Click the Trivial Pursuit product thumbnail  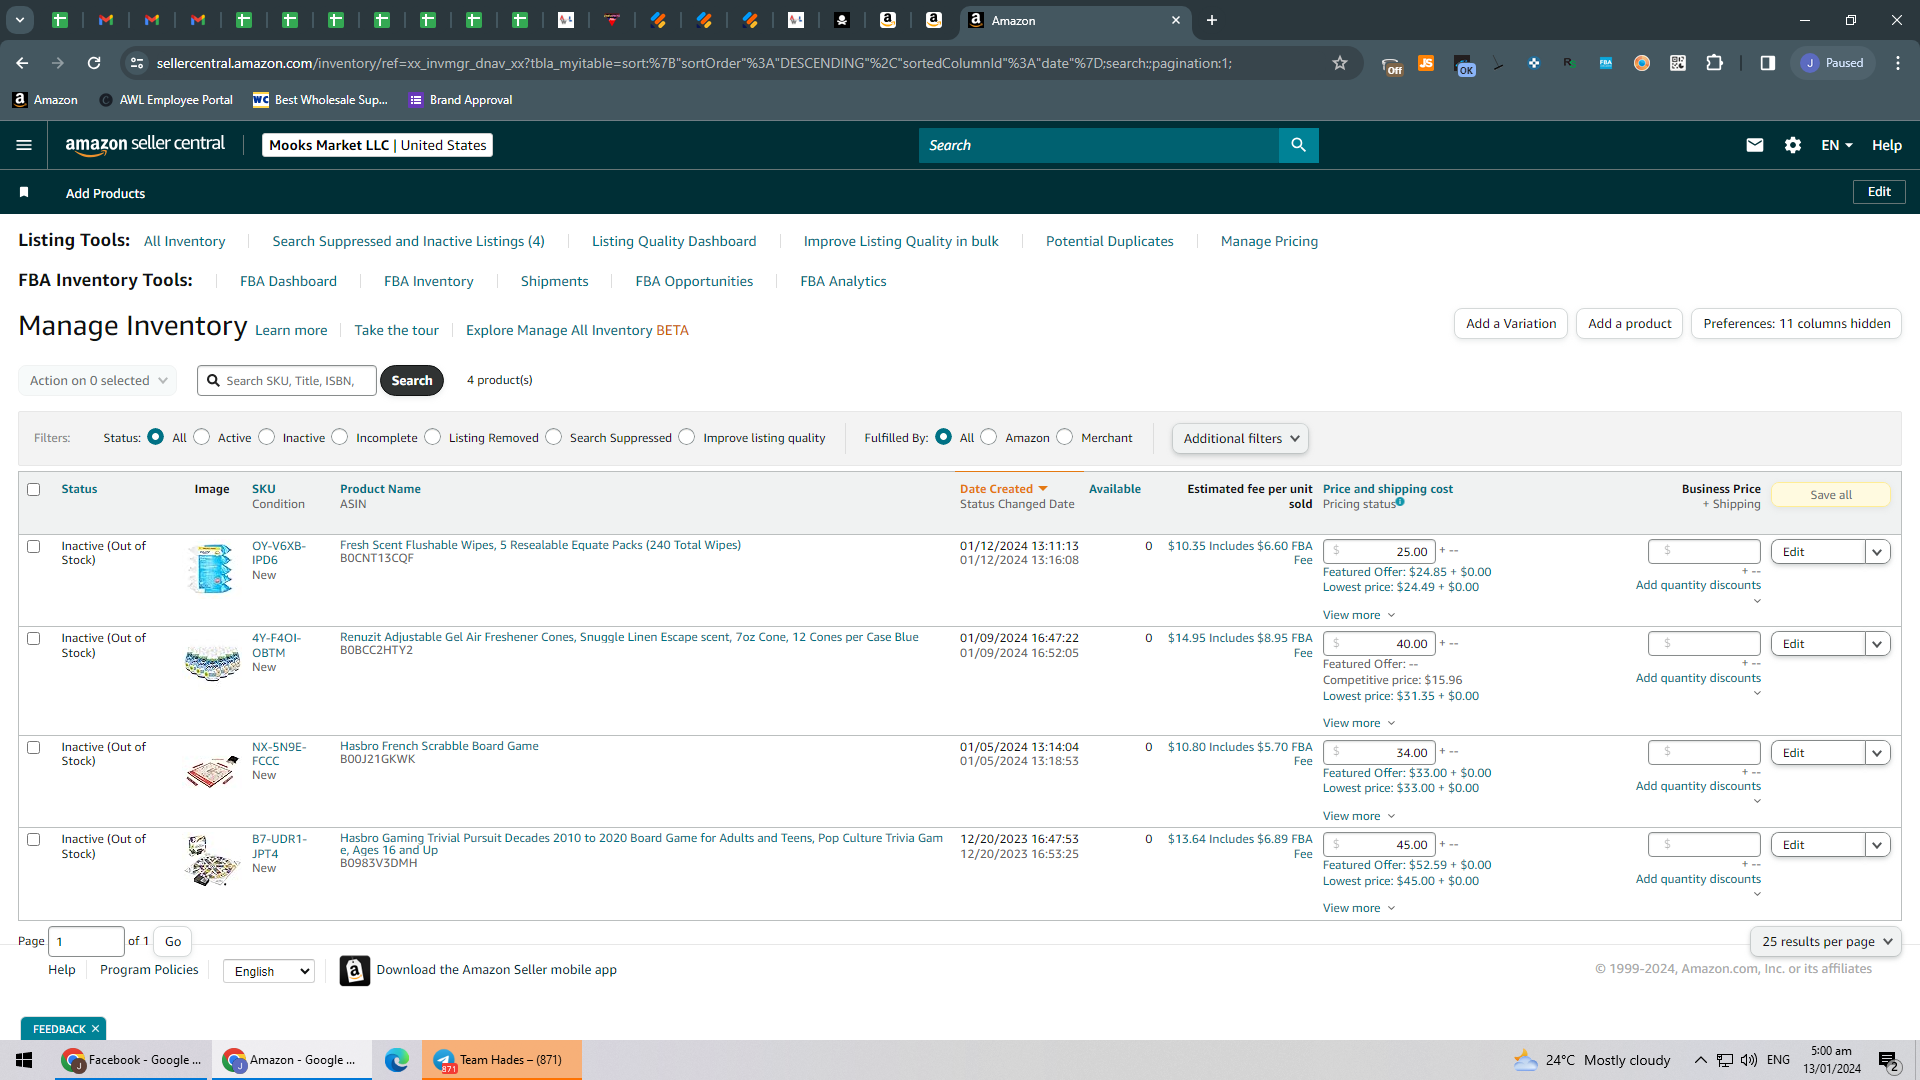[x=212, y=861]
